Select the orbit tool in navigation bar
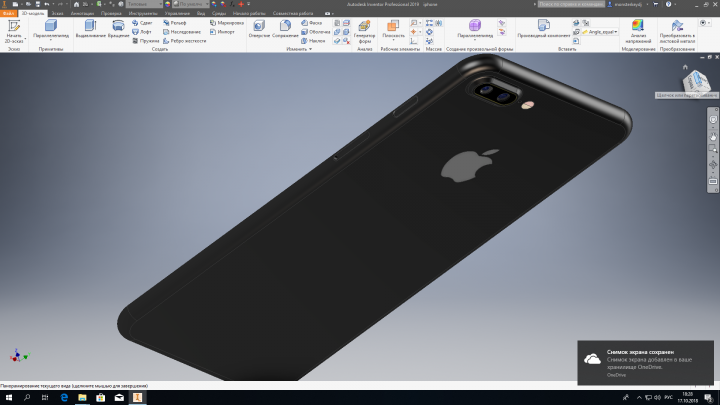Screen dimensions: 720x405 click(x=713, y=164)
